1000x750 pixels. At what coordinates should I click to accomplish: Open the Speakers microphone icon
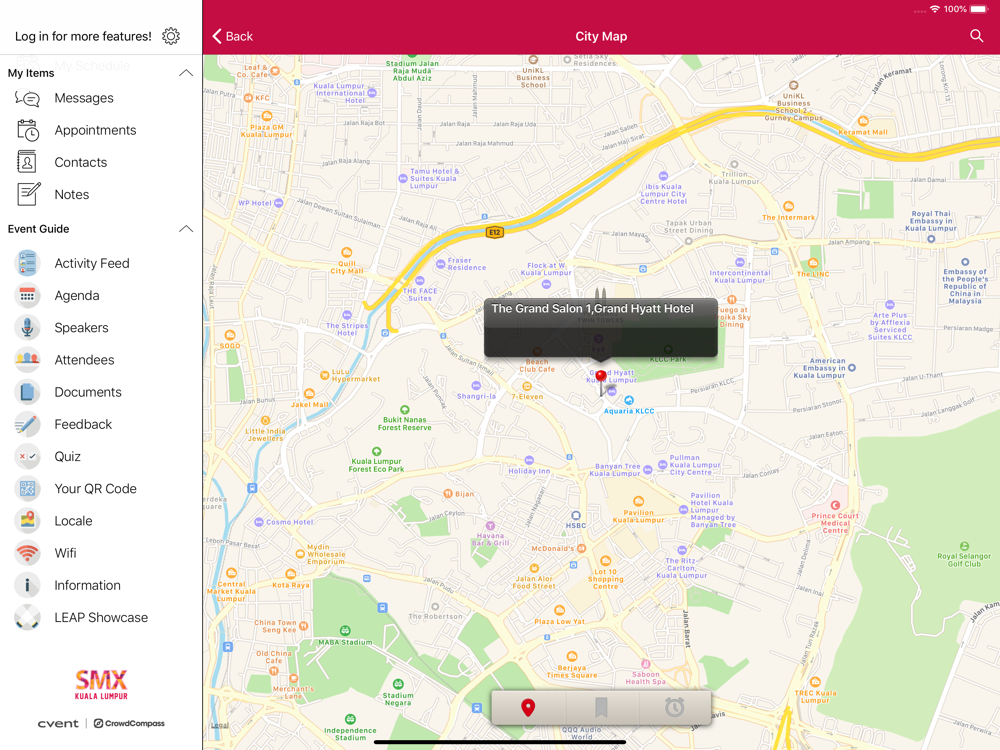(x=27, y=328)
